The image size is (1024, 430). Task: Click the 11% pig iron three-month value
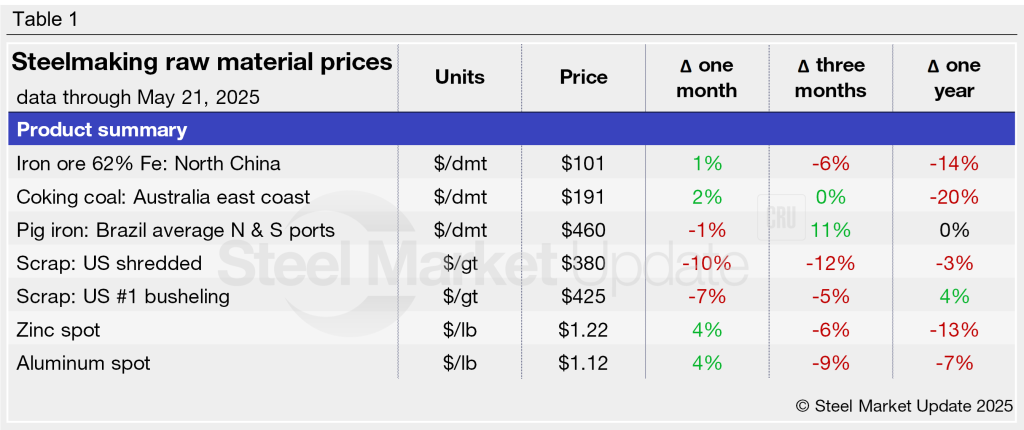click(x=831, y=230)
